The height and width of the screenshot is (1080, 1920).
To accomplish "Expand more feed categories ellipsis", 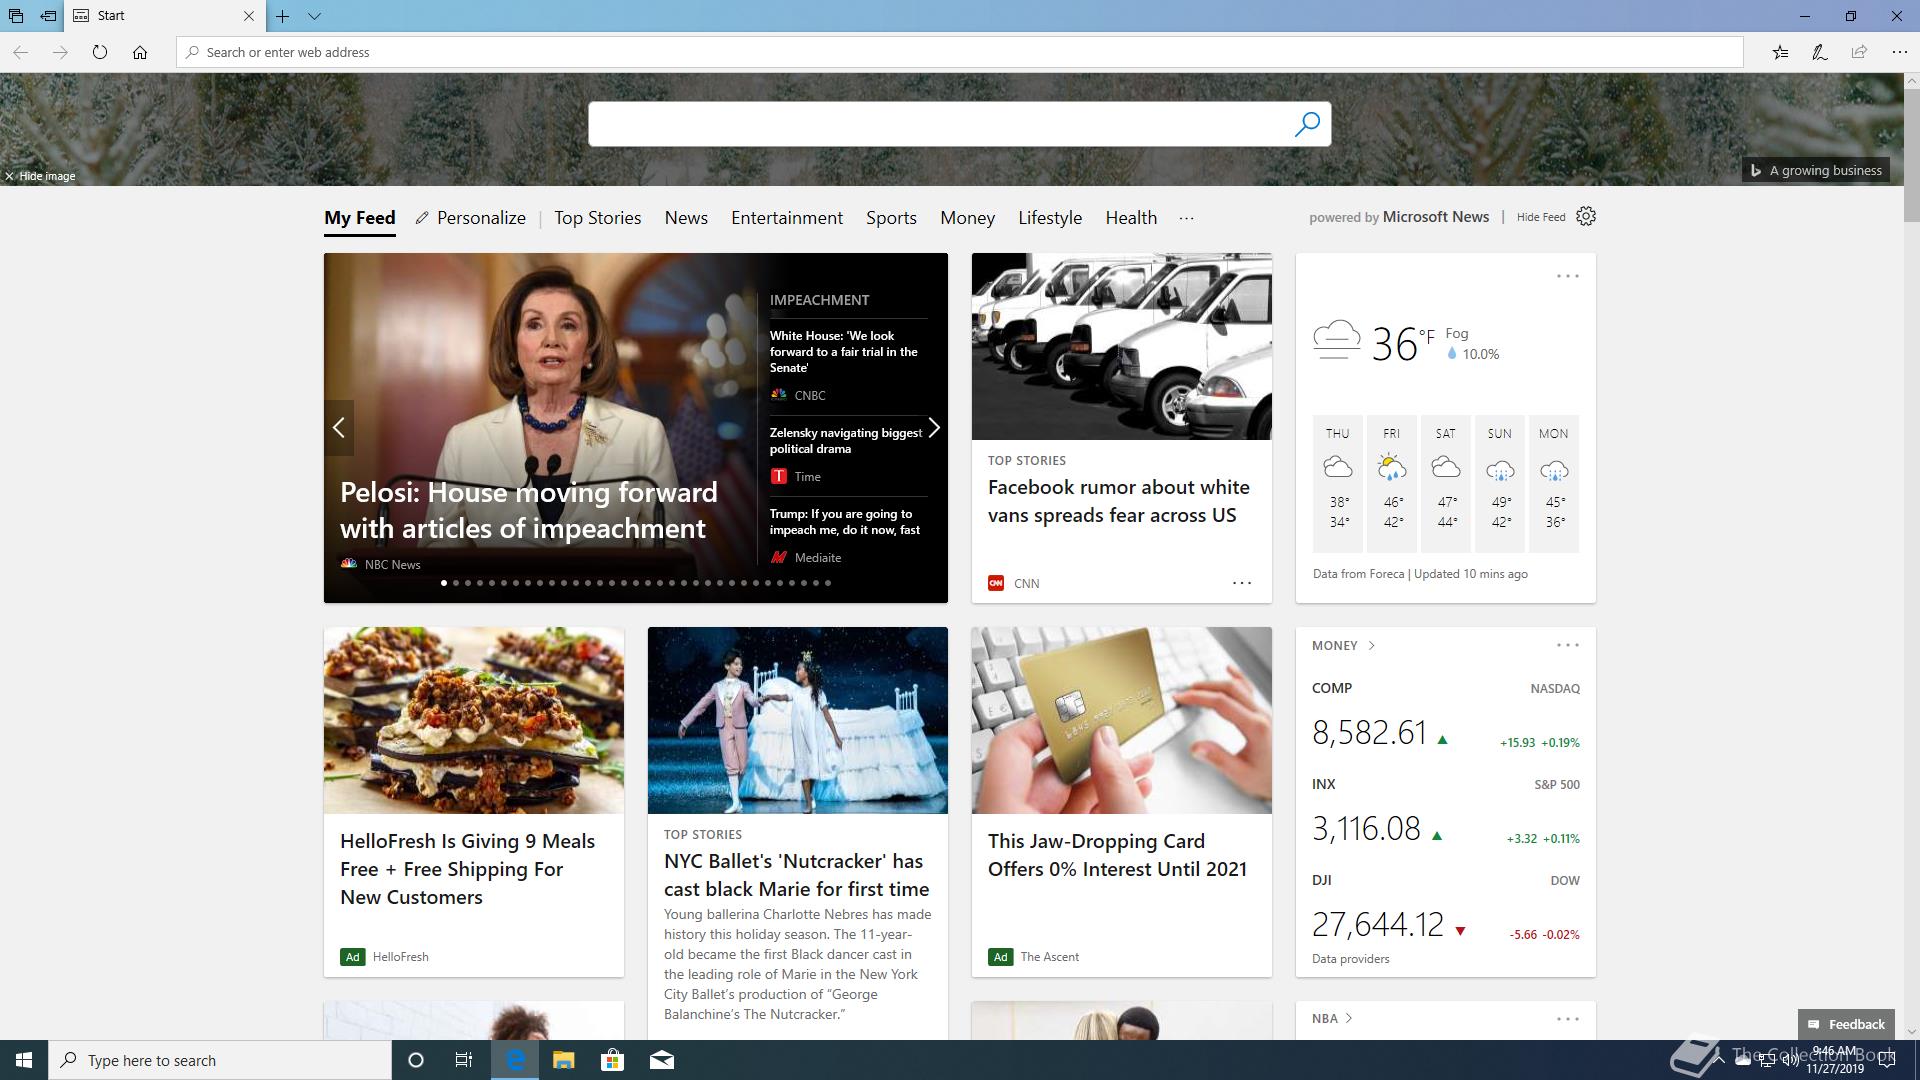I will pos(1186,218).
